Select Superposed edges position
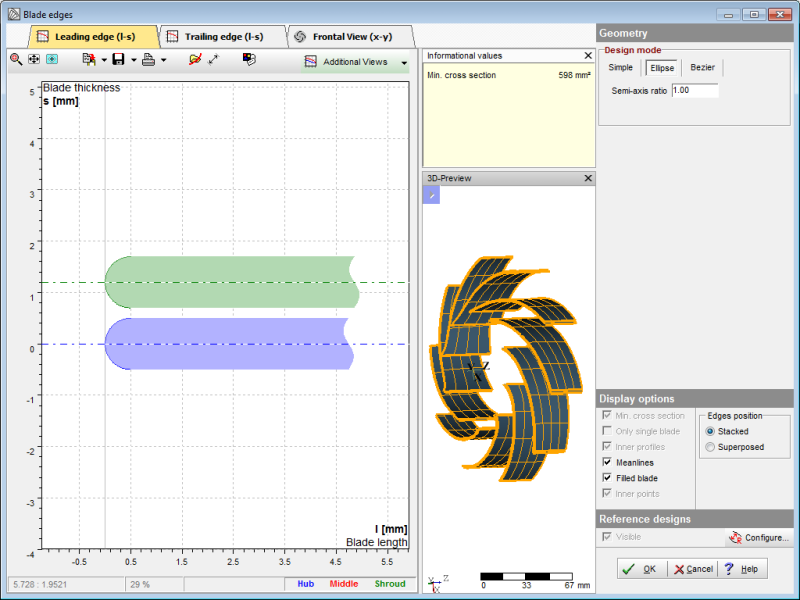The height and width of the screenshot is (600, 800). [710, 447]
